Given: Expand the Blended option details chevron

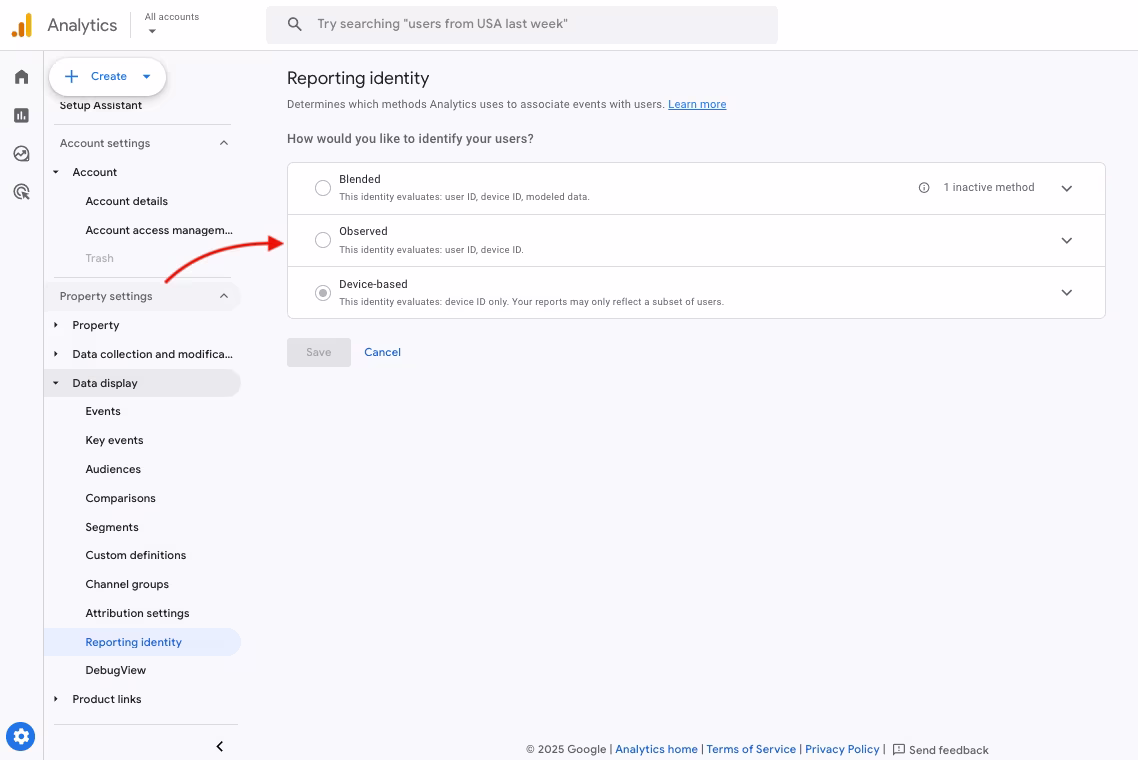Looking at the screenshot, I should pos(1066,188).
